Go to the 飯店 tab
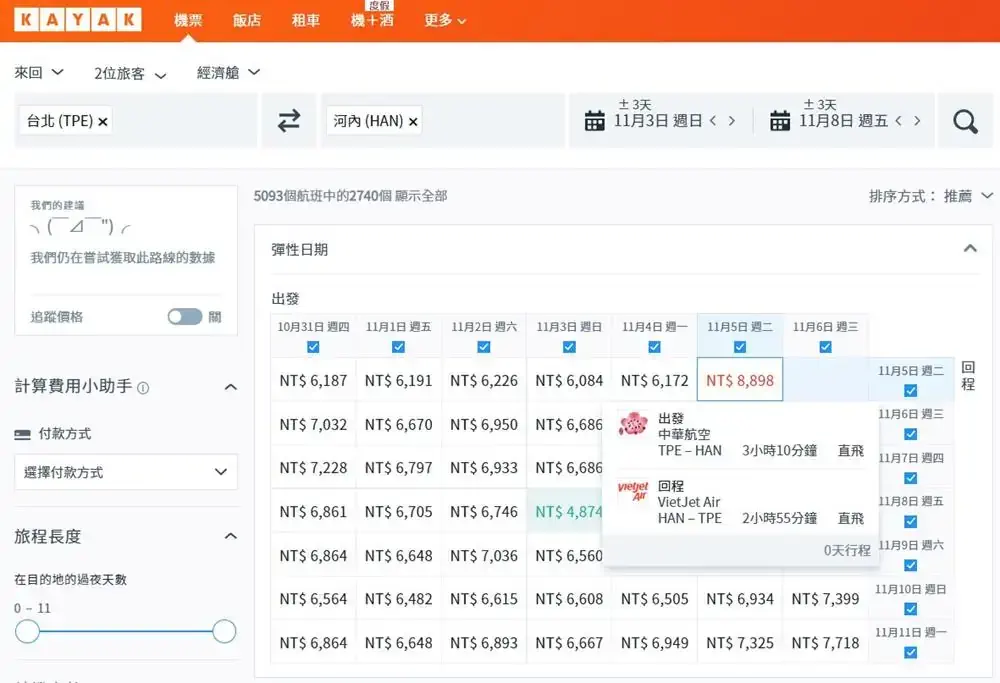1000x683 pixels. pos(247,20)
